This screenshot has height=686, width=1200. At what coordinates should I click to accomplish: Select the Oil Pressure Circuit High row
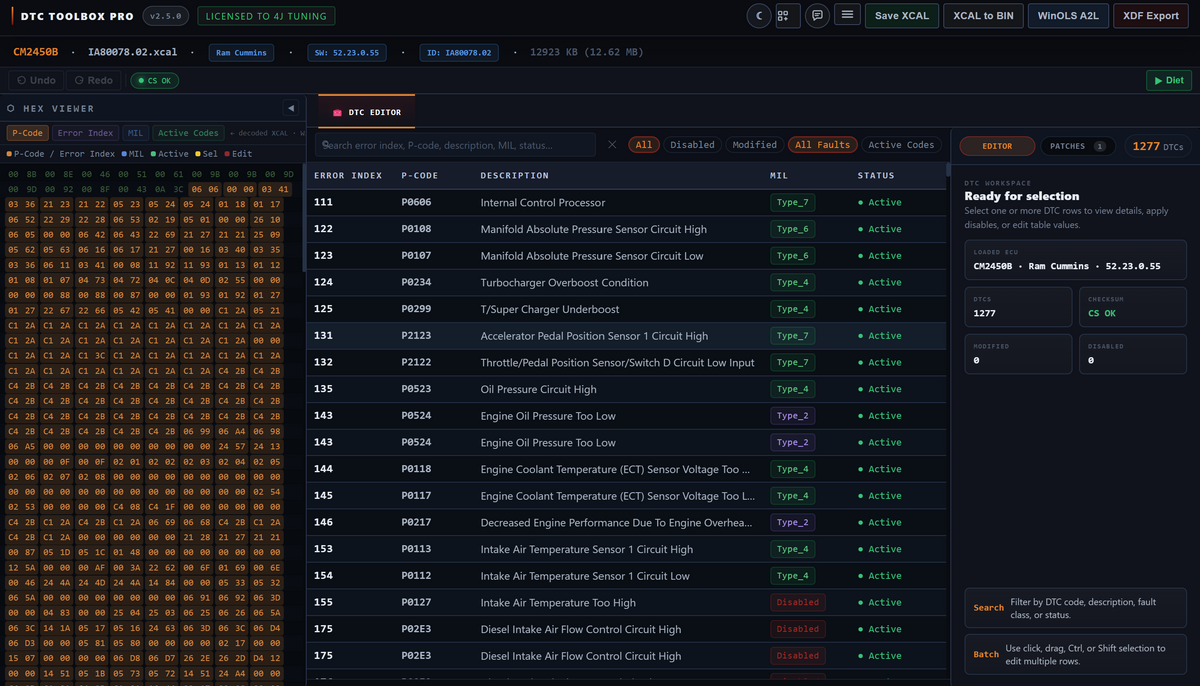[x=626, y=389]
